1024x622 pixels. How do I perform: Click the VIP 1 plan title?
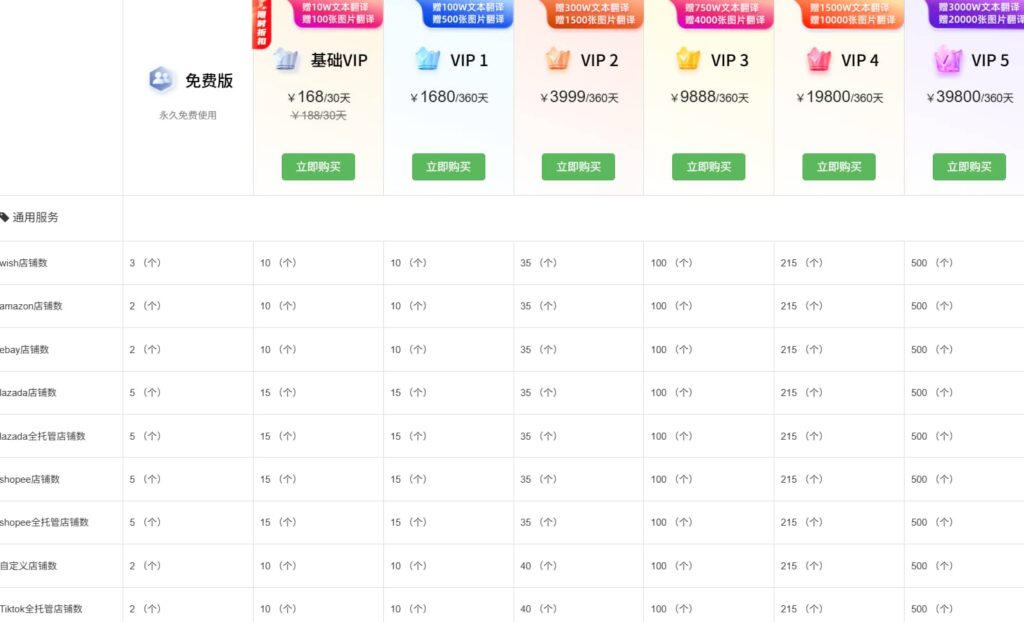coord(469,60)
